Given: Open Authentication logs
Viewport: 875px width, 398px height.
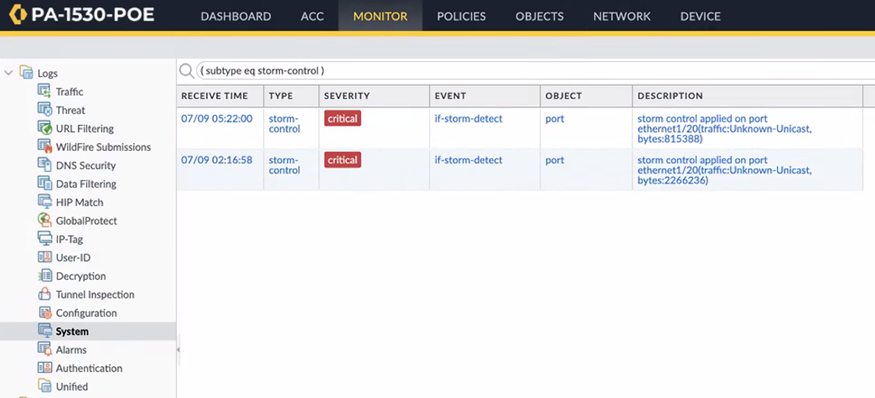Looking at the screenshot, I should [89, 368].
